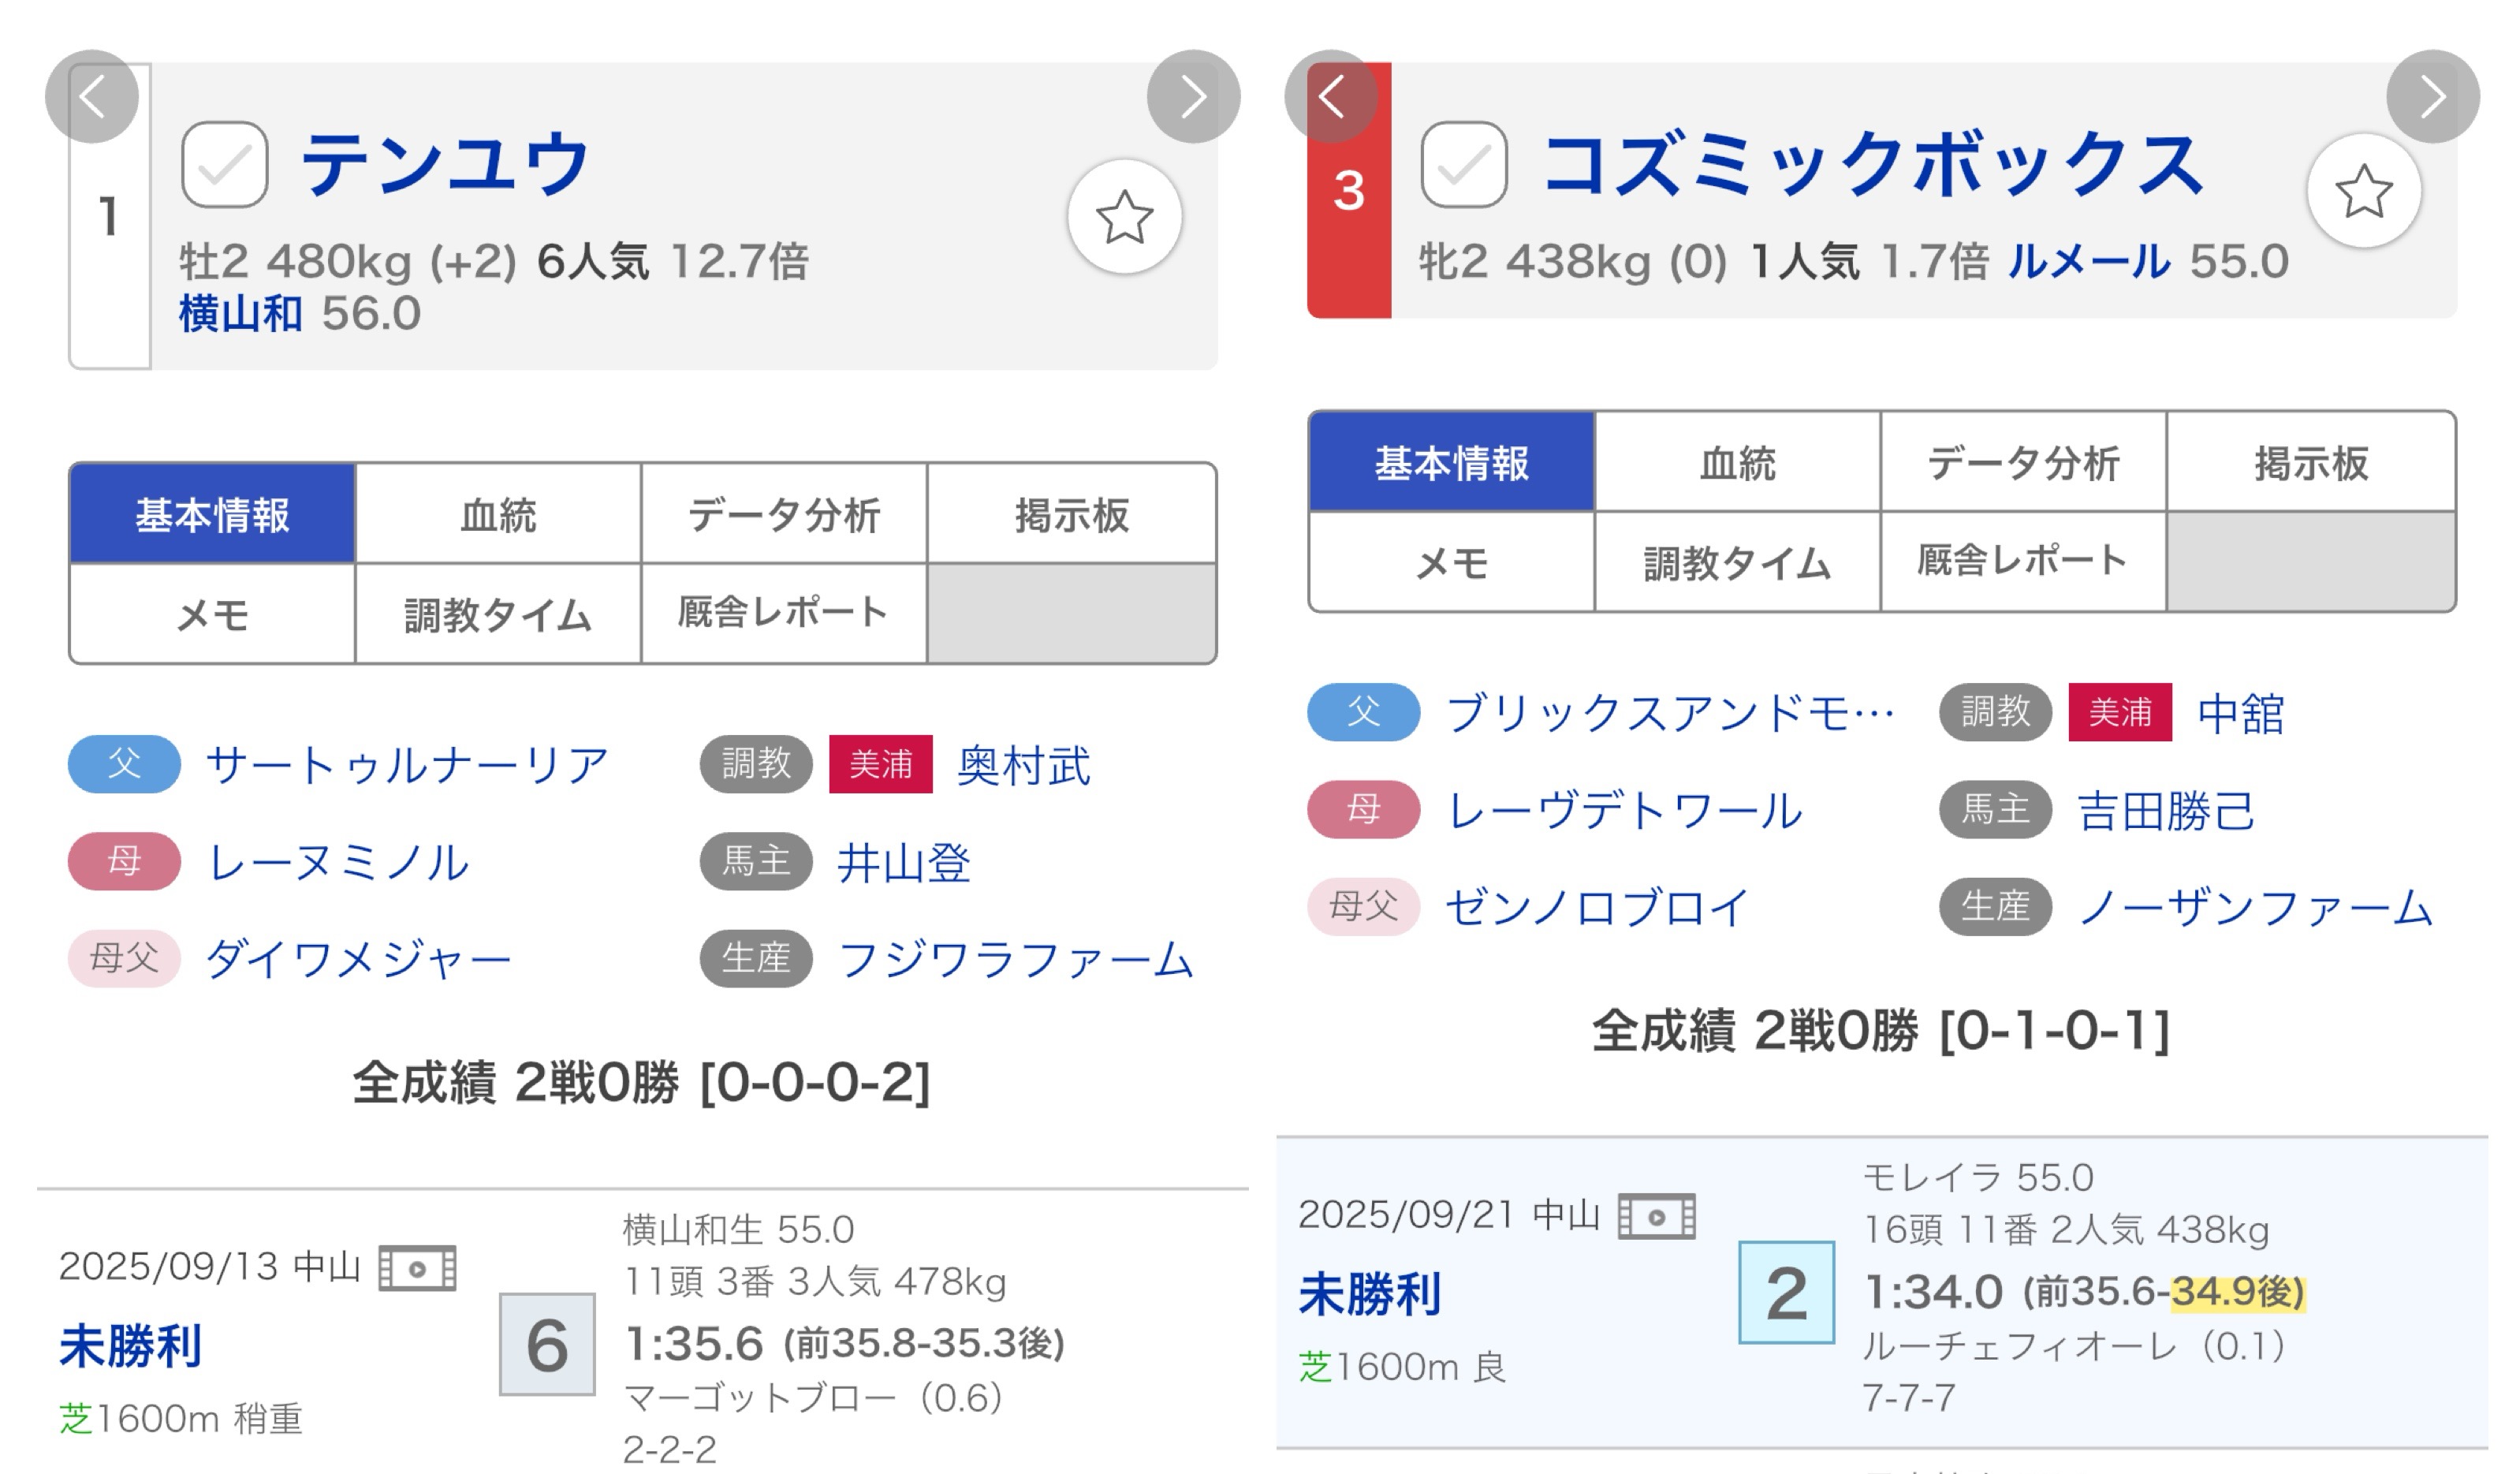The width and height of the screenshot is (2520, 1474).
Task: Click the finishing position 6 box
Action: (x=547, y=1345)
